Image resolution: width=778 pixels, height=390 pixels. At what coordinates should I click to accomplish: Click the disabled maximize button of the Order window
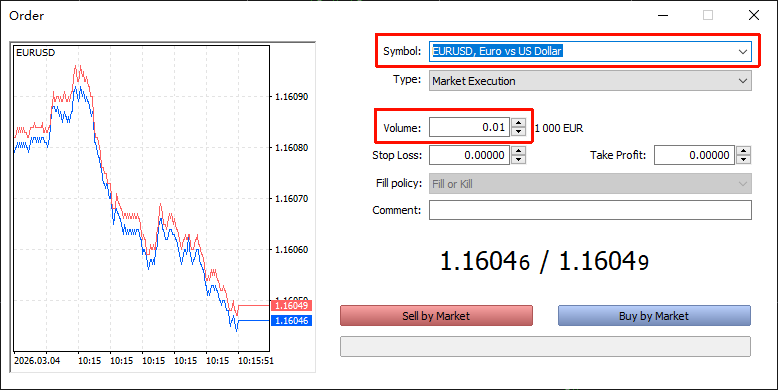708,15
